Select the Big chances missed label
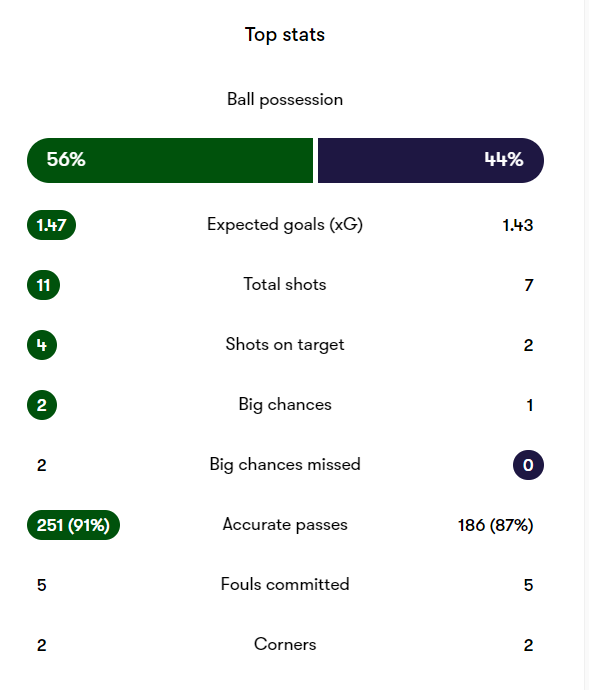The image size is (589, 690). [285, 465]
